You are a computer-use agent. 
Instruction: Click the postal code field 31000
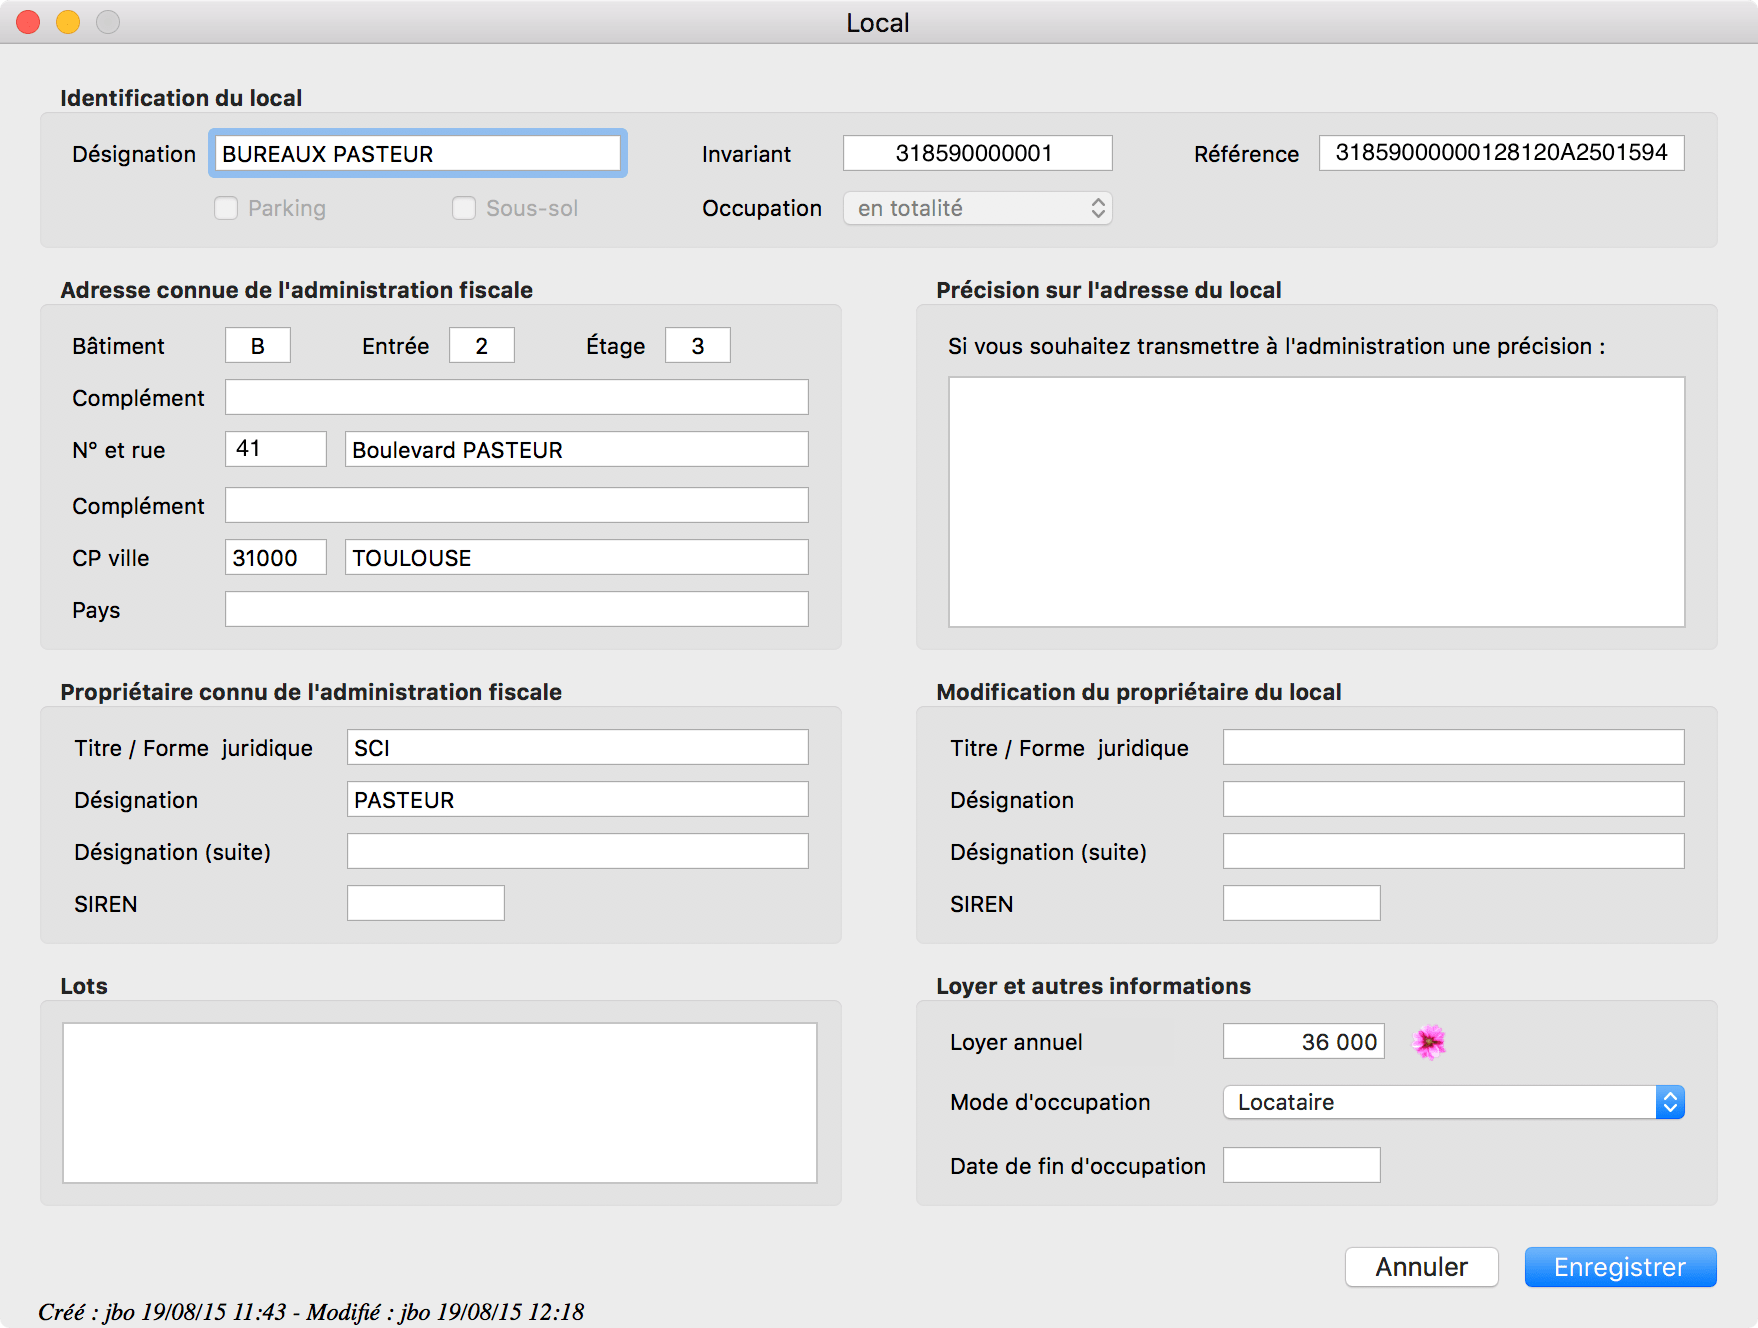[x=275, y=557]
